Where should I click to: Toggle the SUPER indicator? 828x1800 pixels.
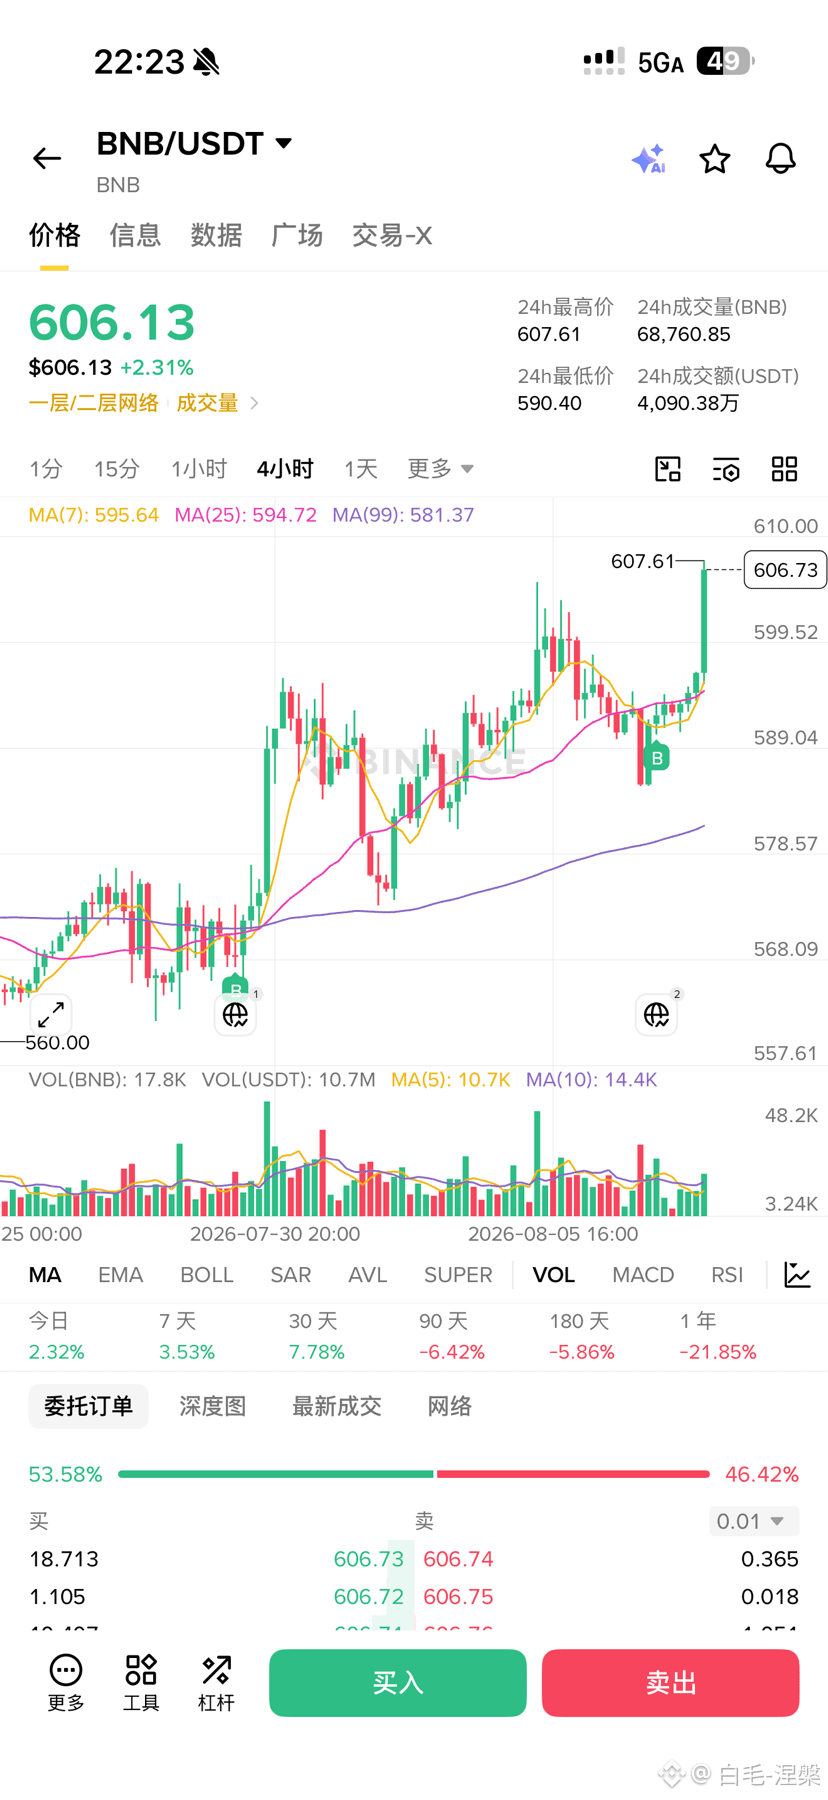[458, 1275]
